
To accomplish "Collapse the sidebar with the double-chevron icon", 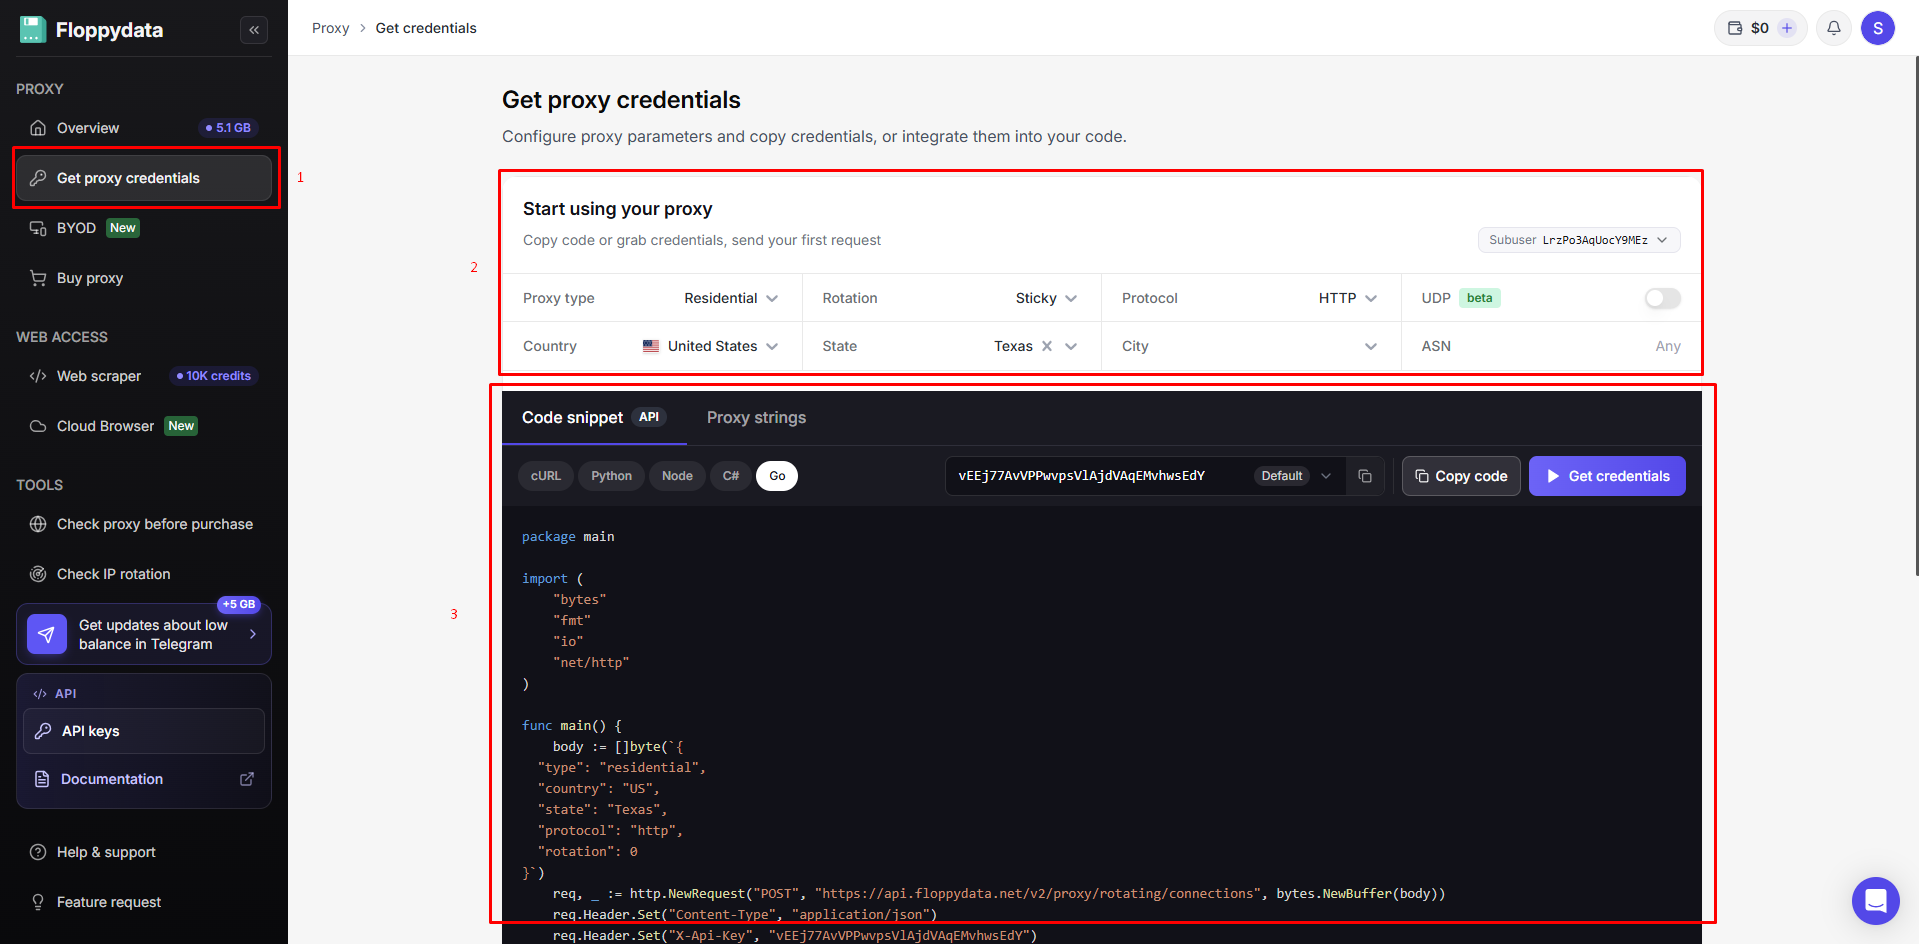I will pyautogui.click(x=254, y=30).
